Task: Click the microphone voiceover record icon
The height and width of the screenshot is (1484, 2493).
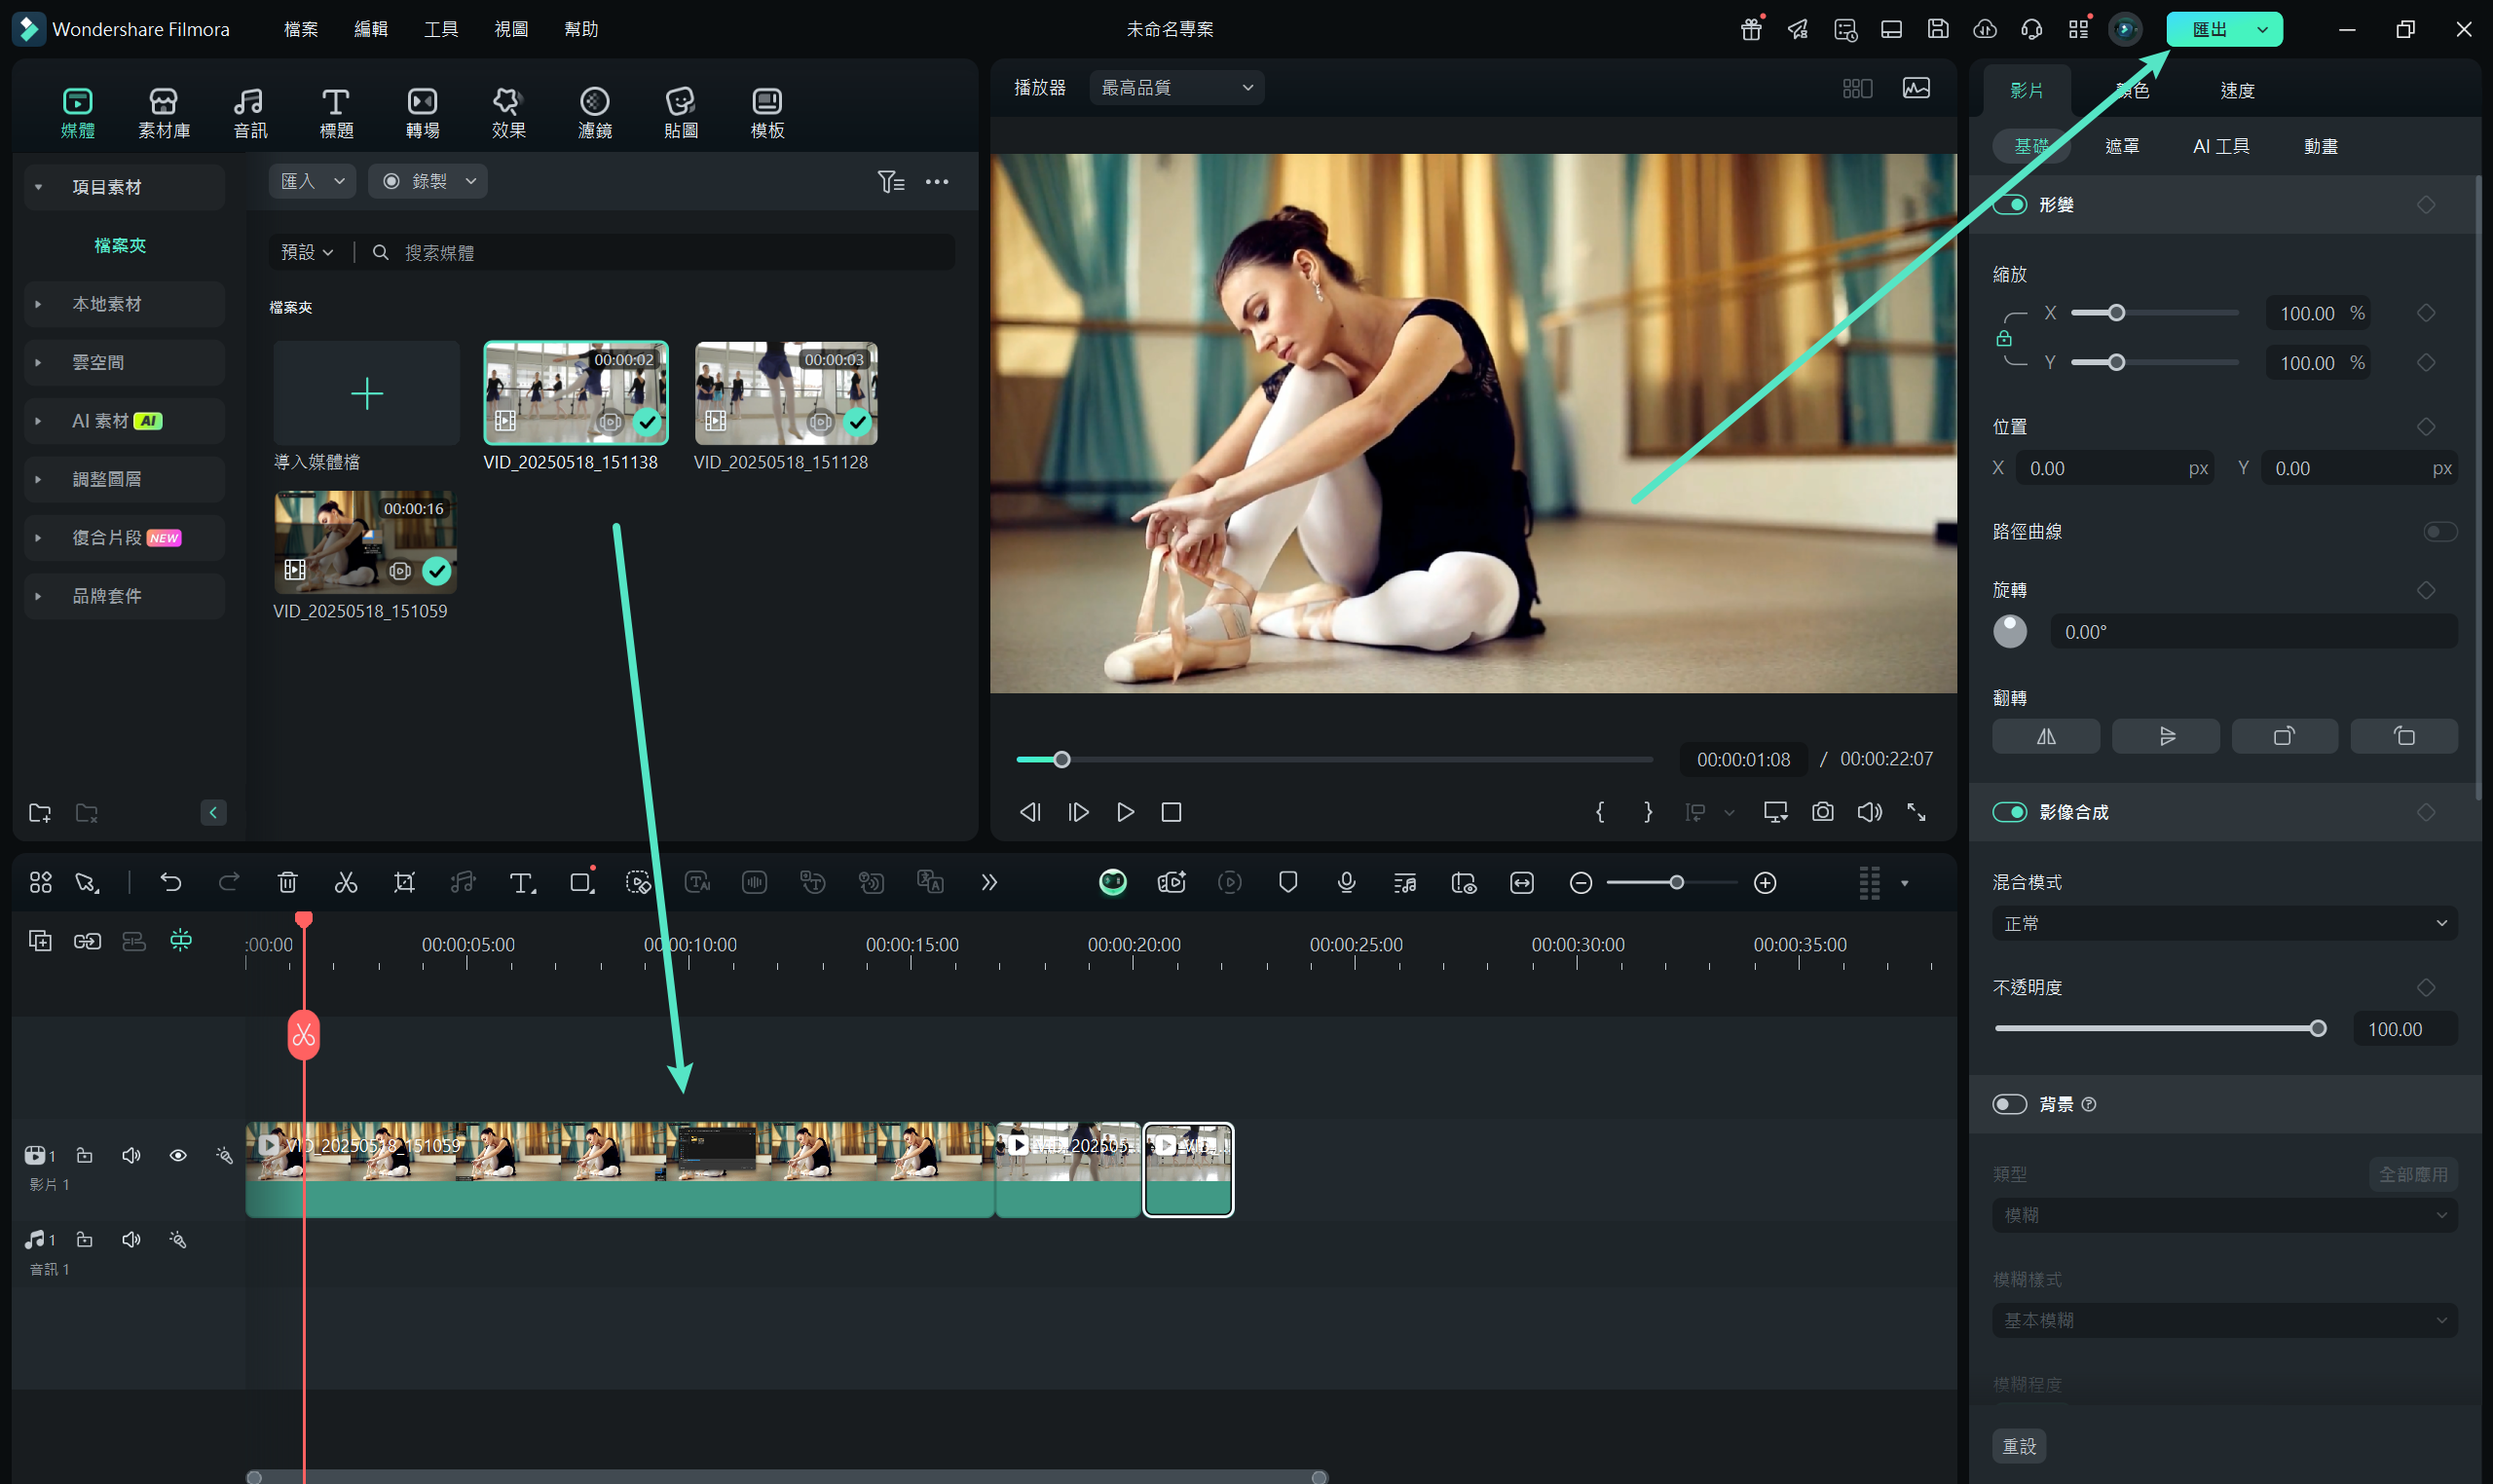Action: pyautogui.click(x=1346, y=882)
